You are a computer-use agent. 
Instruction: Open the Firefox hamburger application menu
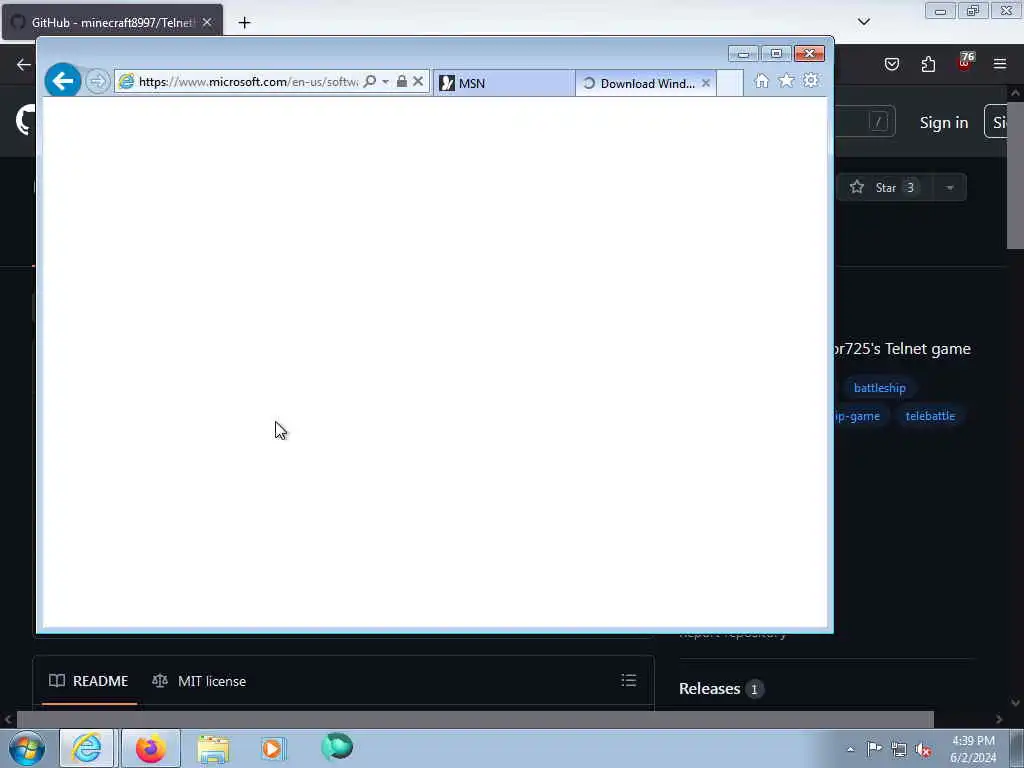coord(1000,64)
